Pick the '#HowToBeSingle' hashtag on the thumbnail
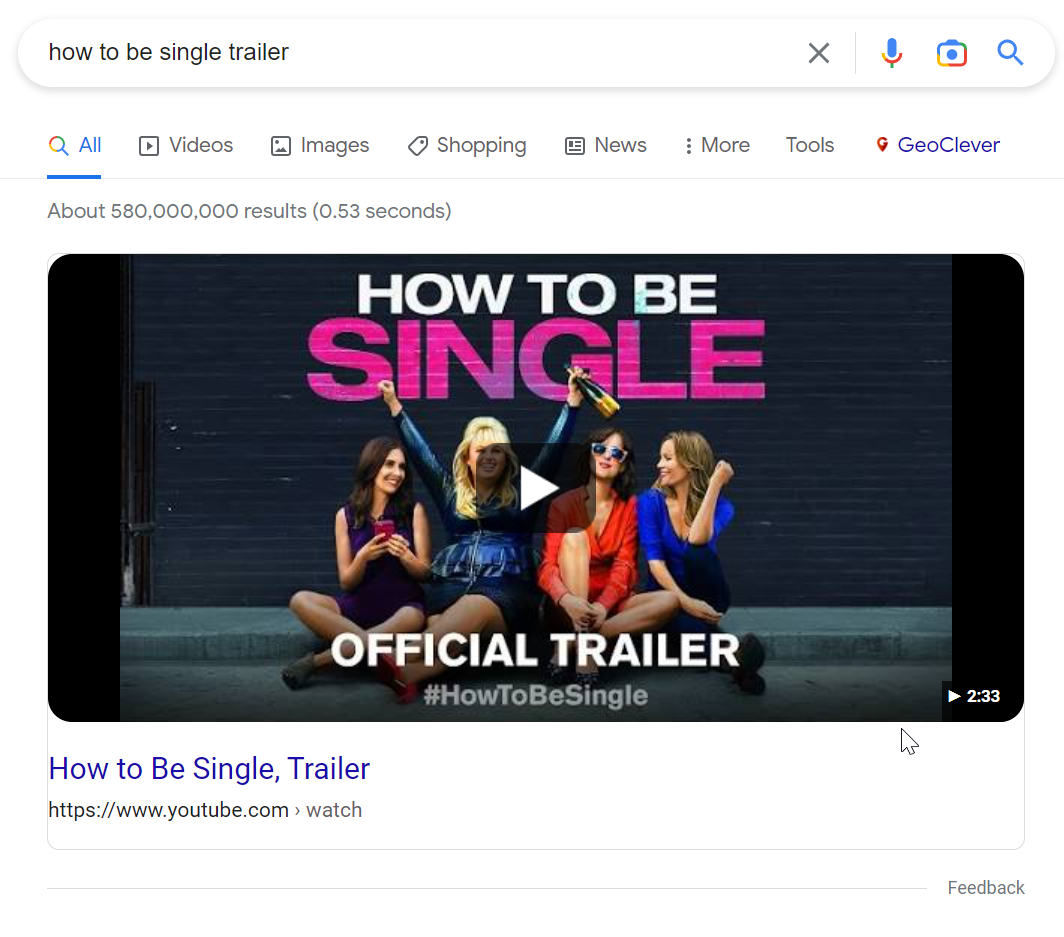 (535, 695)
